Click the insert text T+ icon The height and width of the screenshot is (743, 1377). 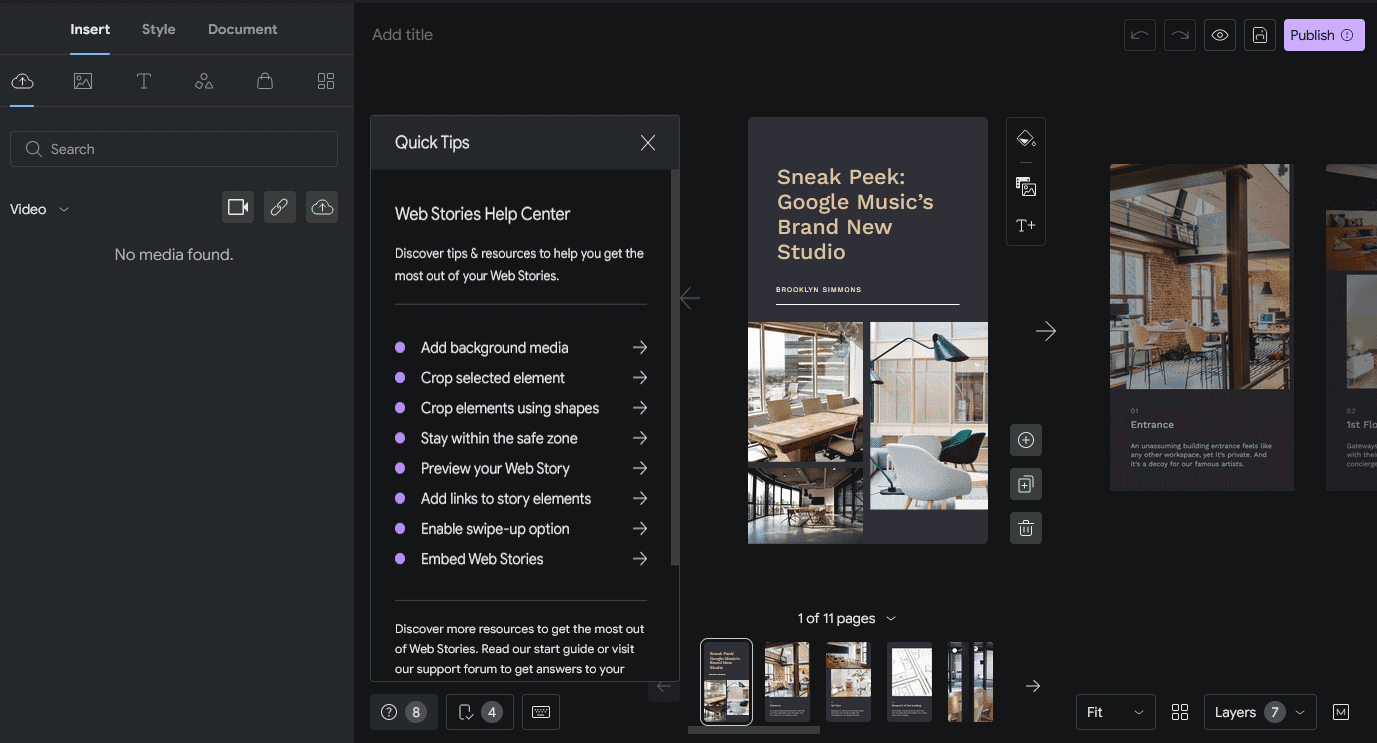coord(1026,225)
